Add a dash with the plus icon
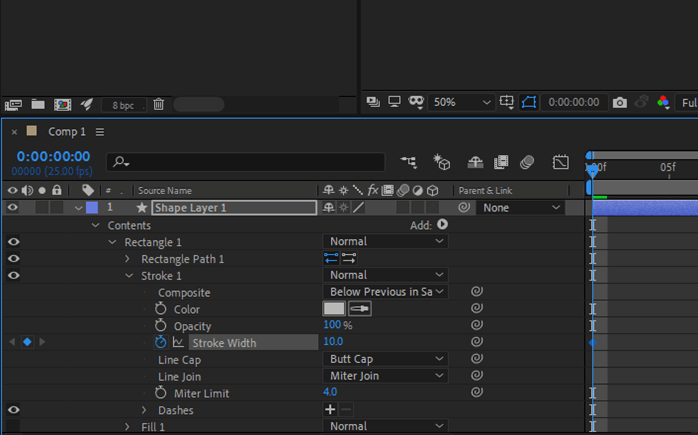Viewport: 698px width, 435px height. [330, 410]
